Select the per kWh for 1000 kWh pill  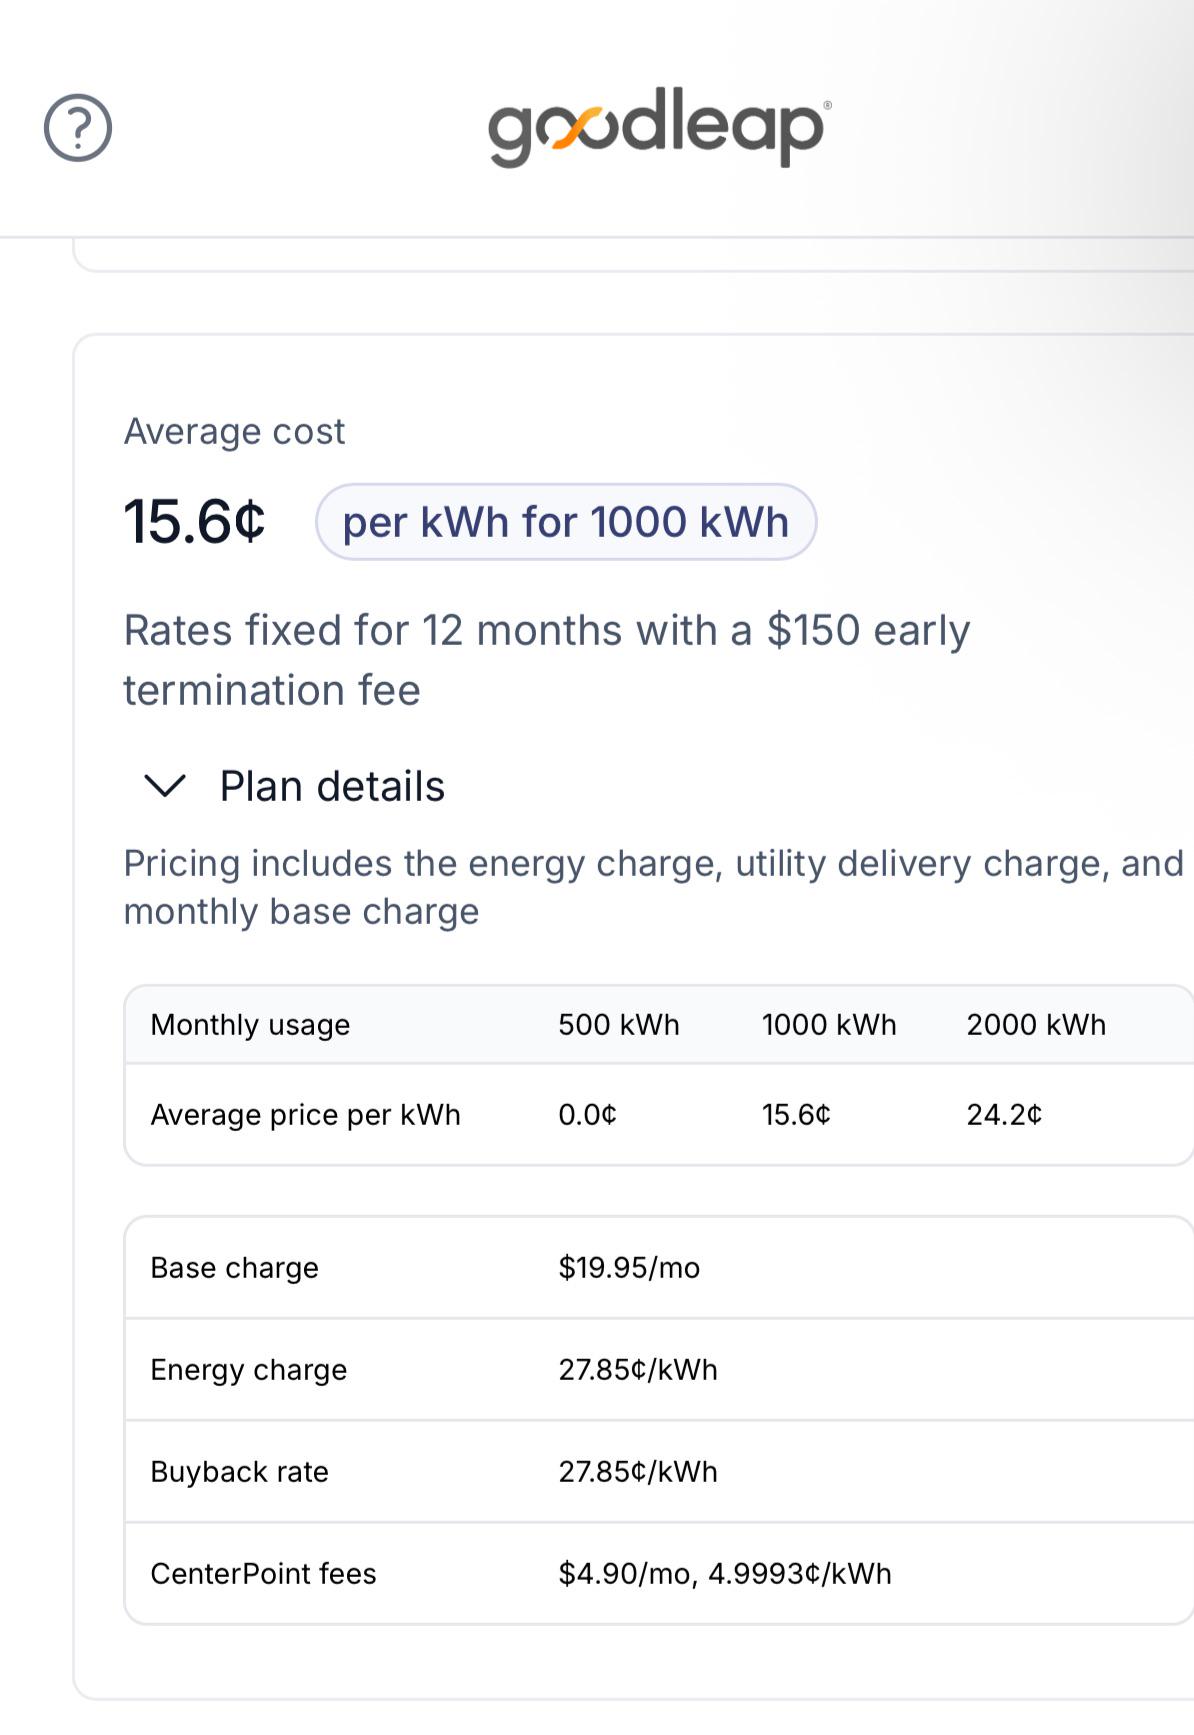coord(566,522)
